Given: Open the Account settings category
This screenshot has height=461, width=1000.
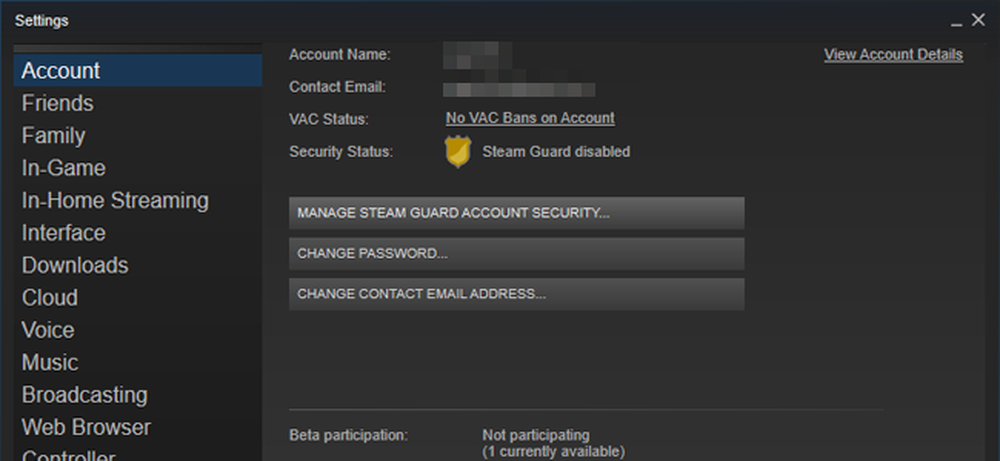Looking at the screenshot, I should click(x=138, y=70).
